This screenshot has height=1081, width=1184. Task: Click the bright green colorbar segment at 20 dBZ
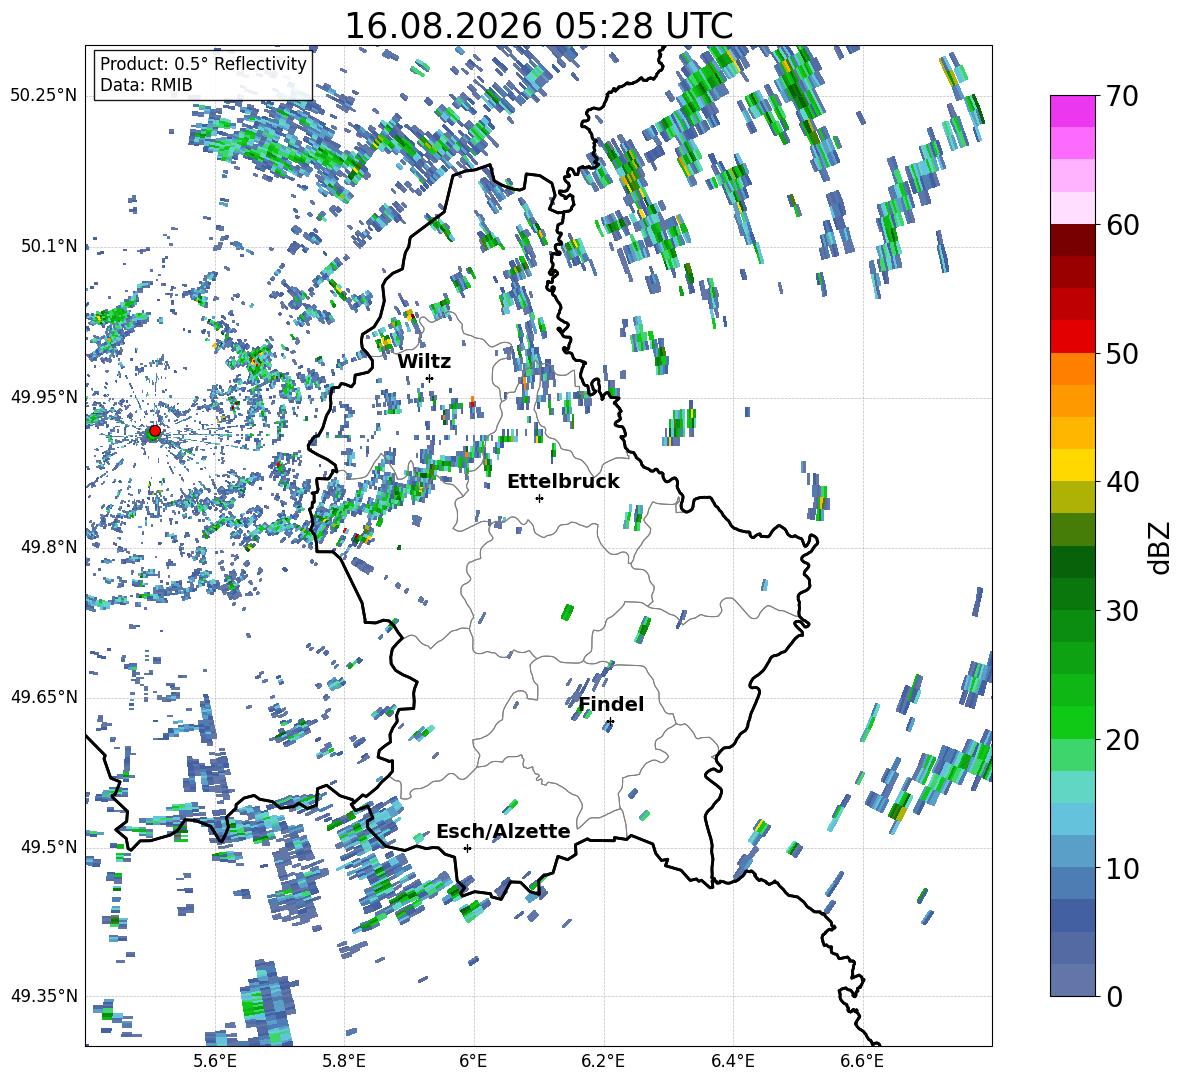[1072, 722]
